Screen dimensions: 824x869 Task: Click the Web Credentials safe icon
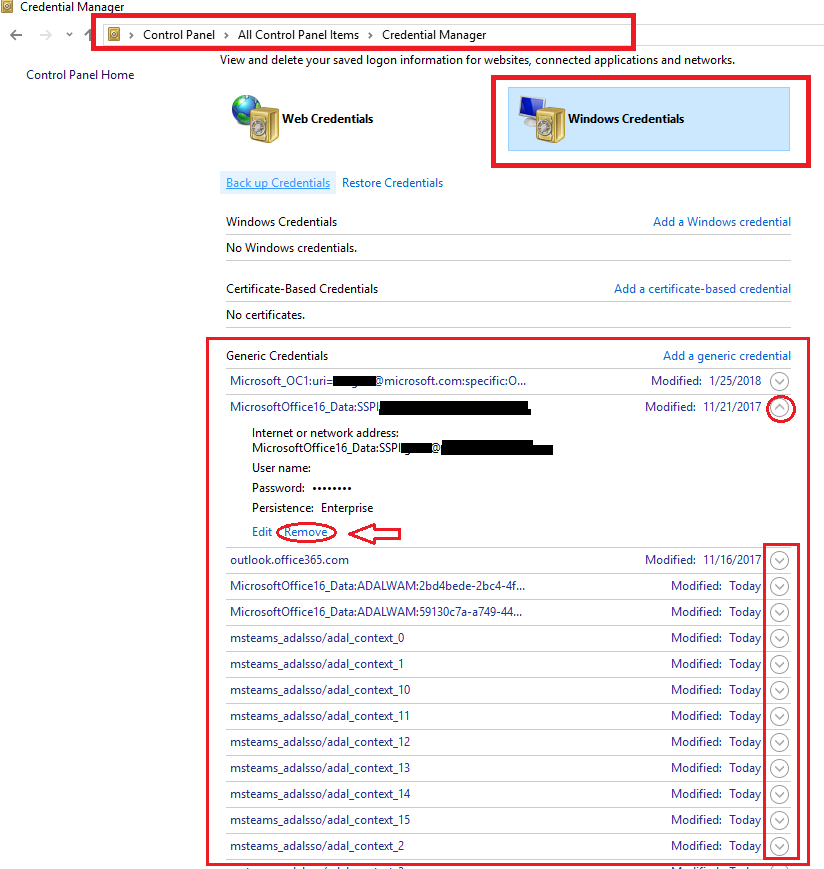255,118
